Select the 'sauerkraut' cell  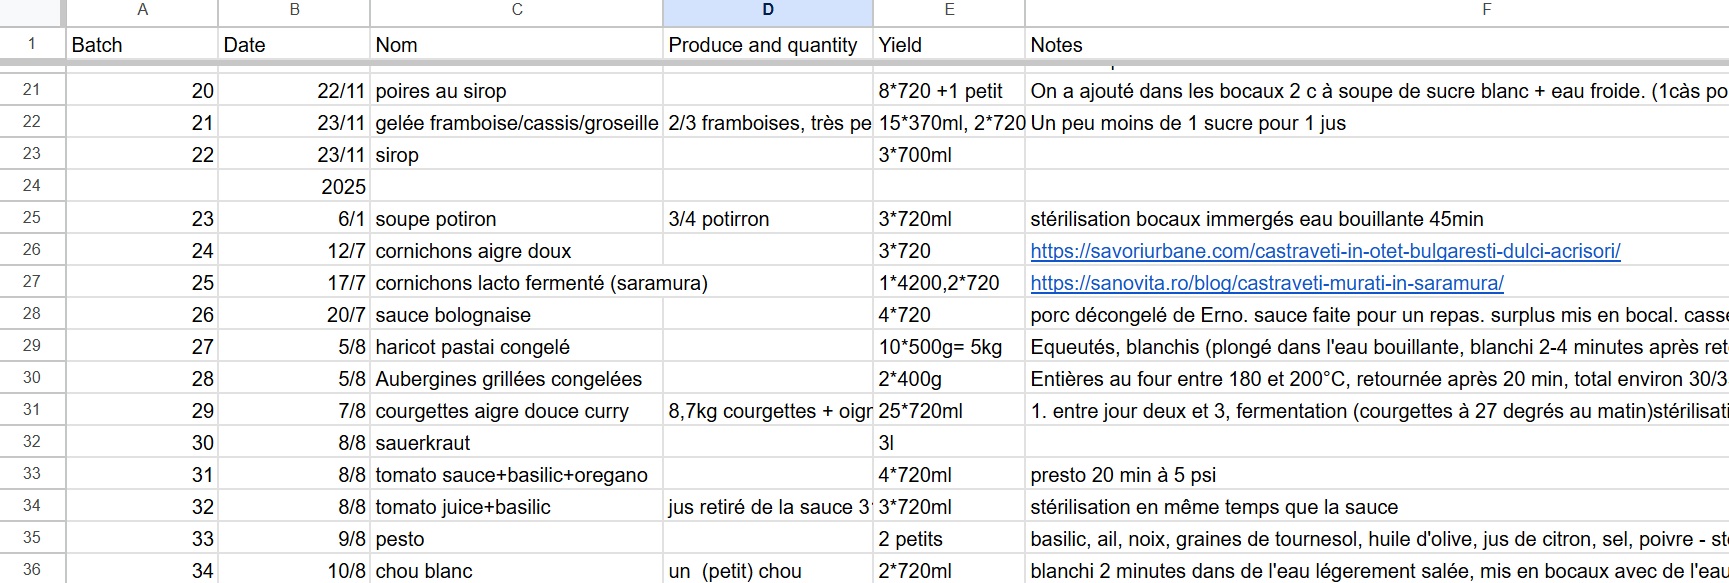[x=515, y=443]
